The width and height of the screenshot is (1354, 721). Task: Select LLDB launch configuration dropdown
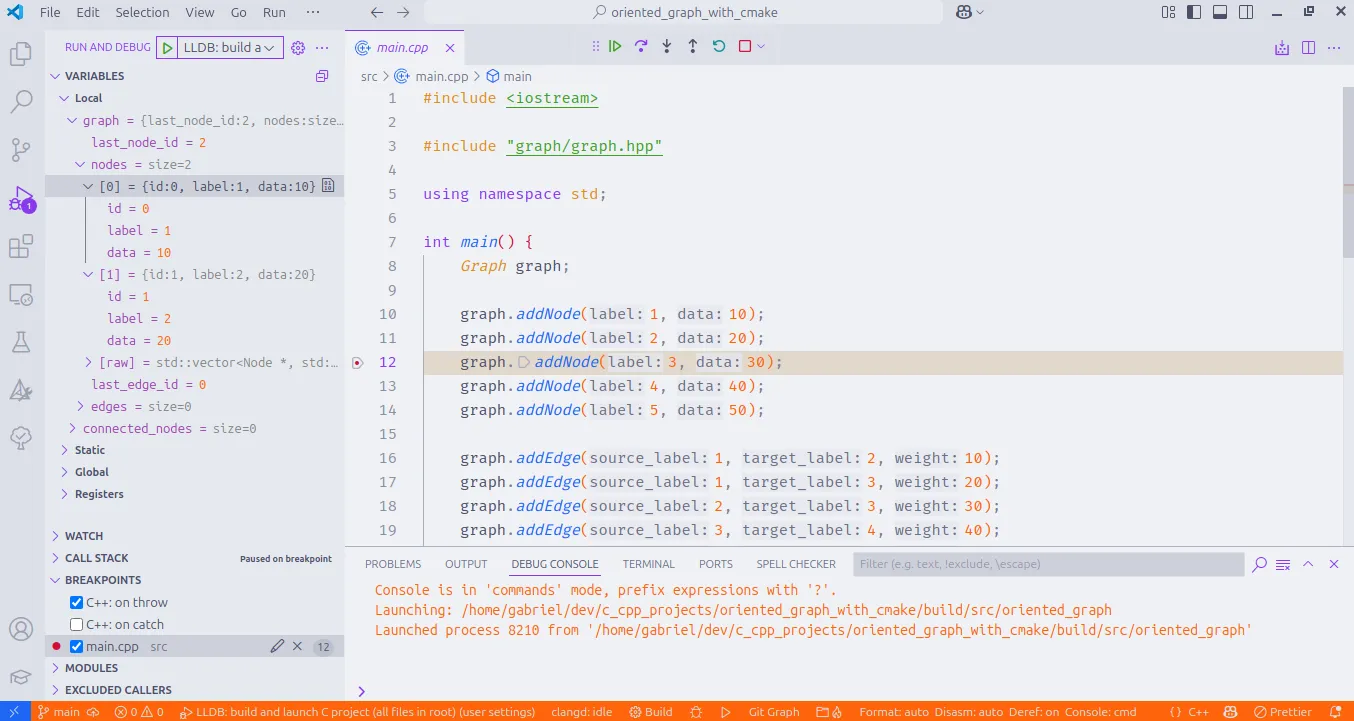[x=229, y=47]
